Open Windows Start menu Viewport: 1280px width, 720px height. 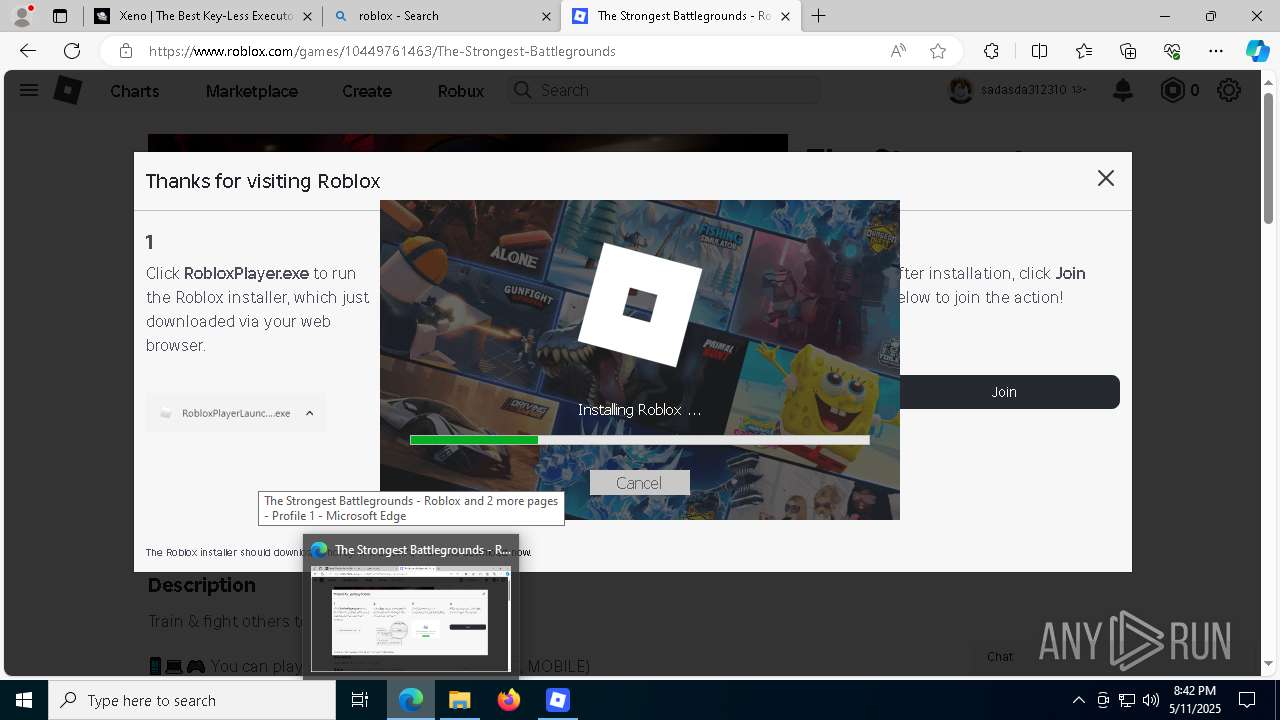click(x=24, y=700)
